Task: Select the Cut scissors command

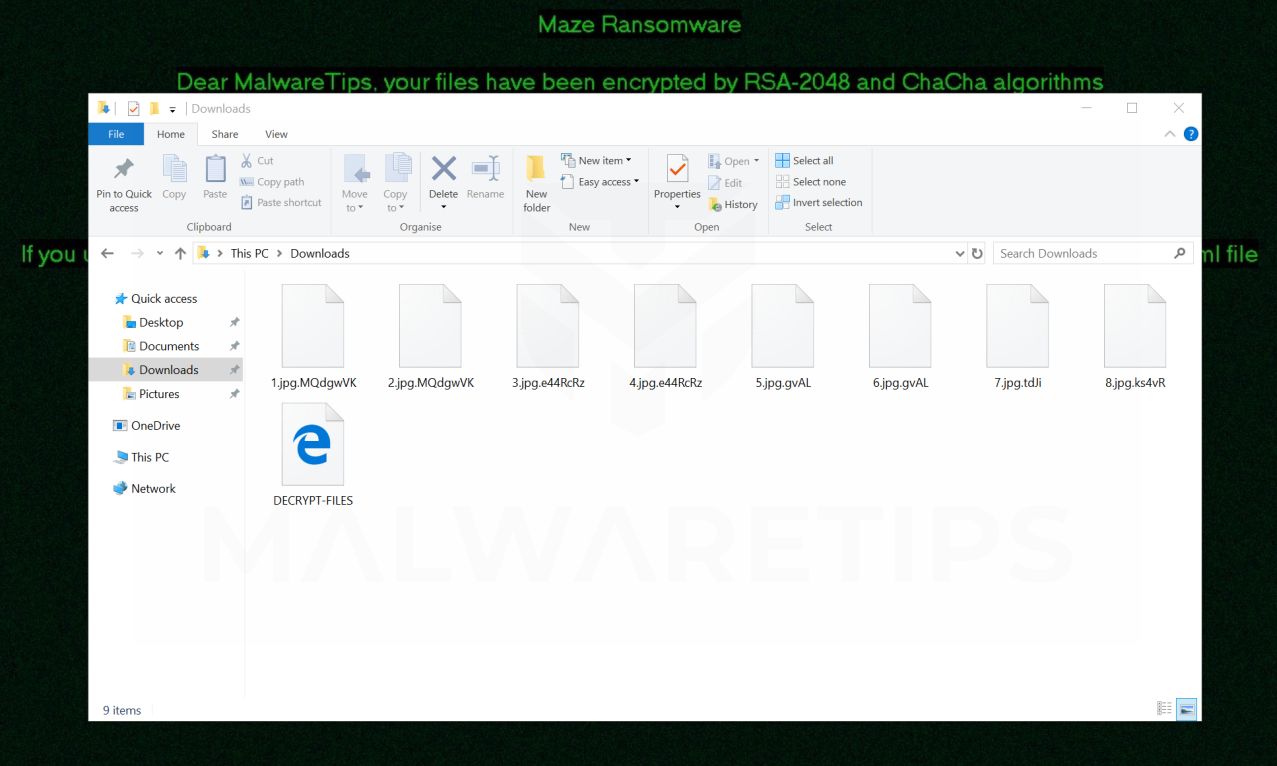Action: pyautogui.click(x=257, y=160)
